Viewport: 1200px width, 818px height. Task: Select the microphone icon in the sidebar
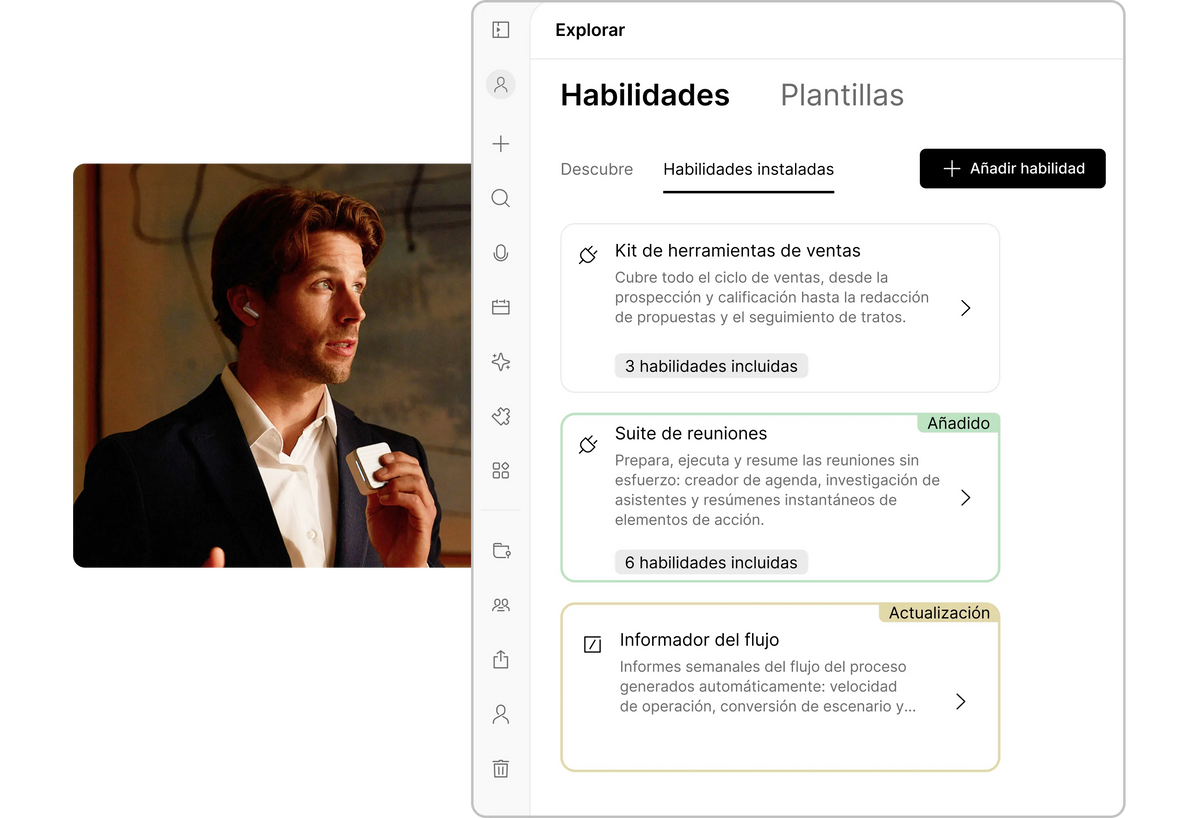point(501,253)
